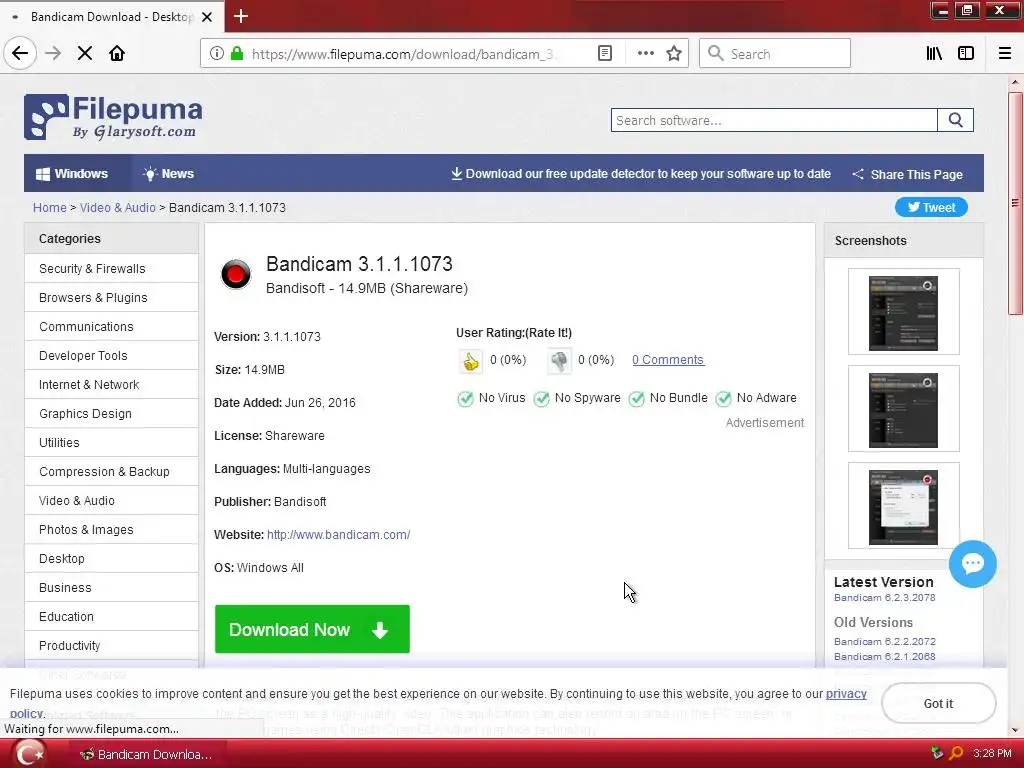Open page actions three-dots menu
1024x768 pixels.
pyautogui.click(x=645, y=54)
